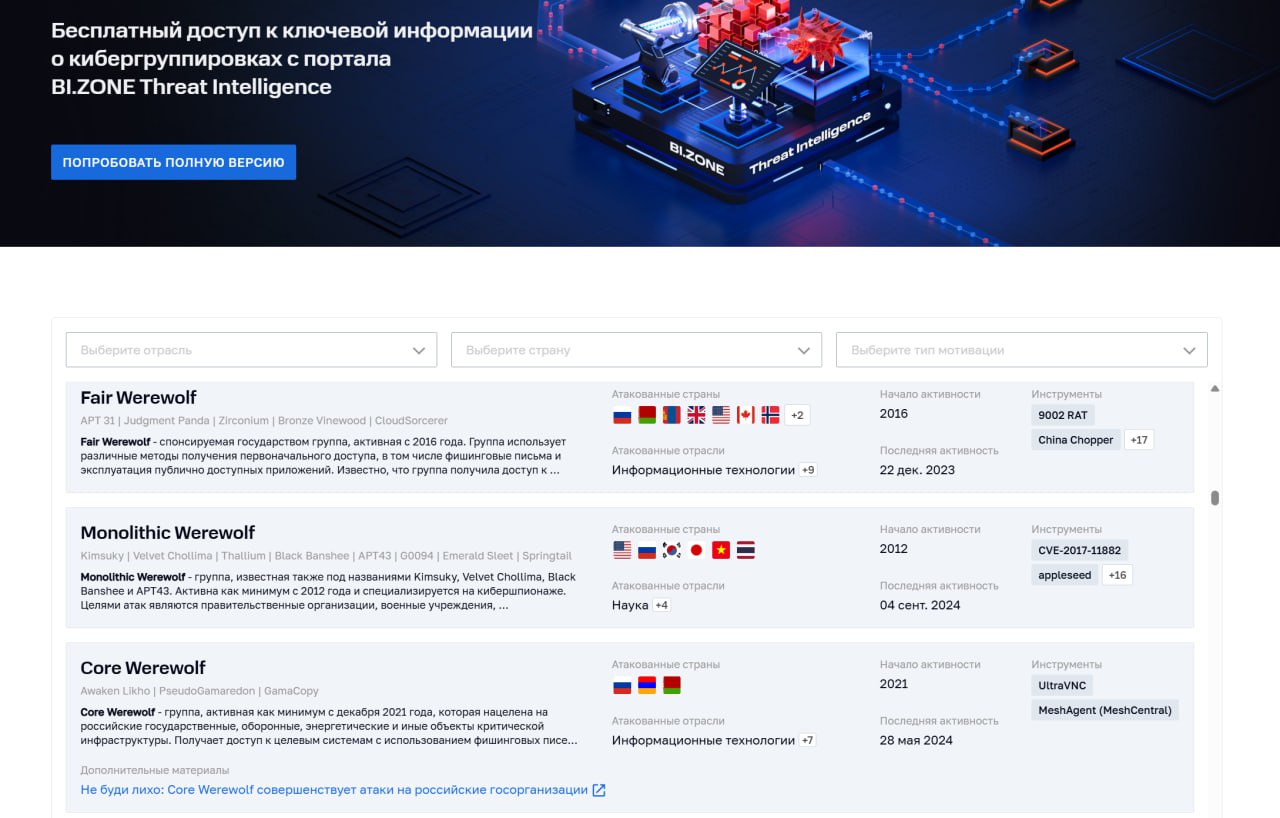
Task: Open the 'Выберите страну' country dropdown
Action: (x=636, y=350)
